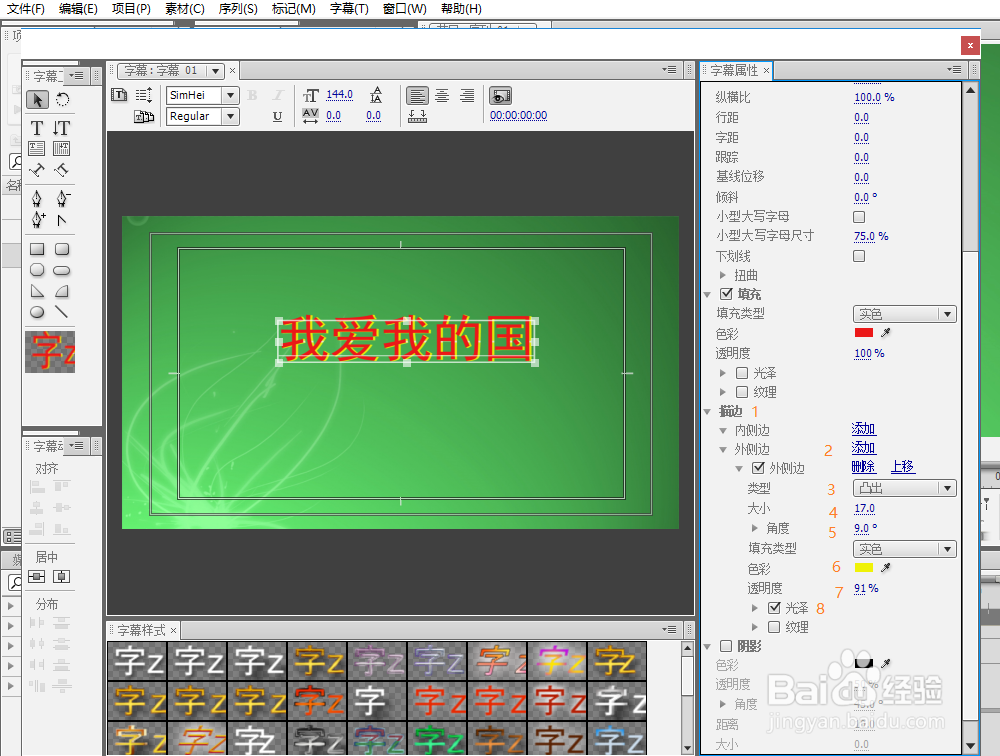The height and width of the screenshot is (756, 1000).
Task: Open the Regular font style dropdown
Action: (x=230, y=117)
